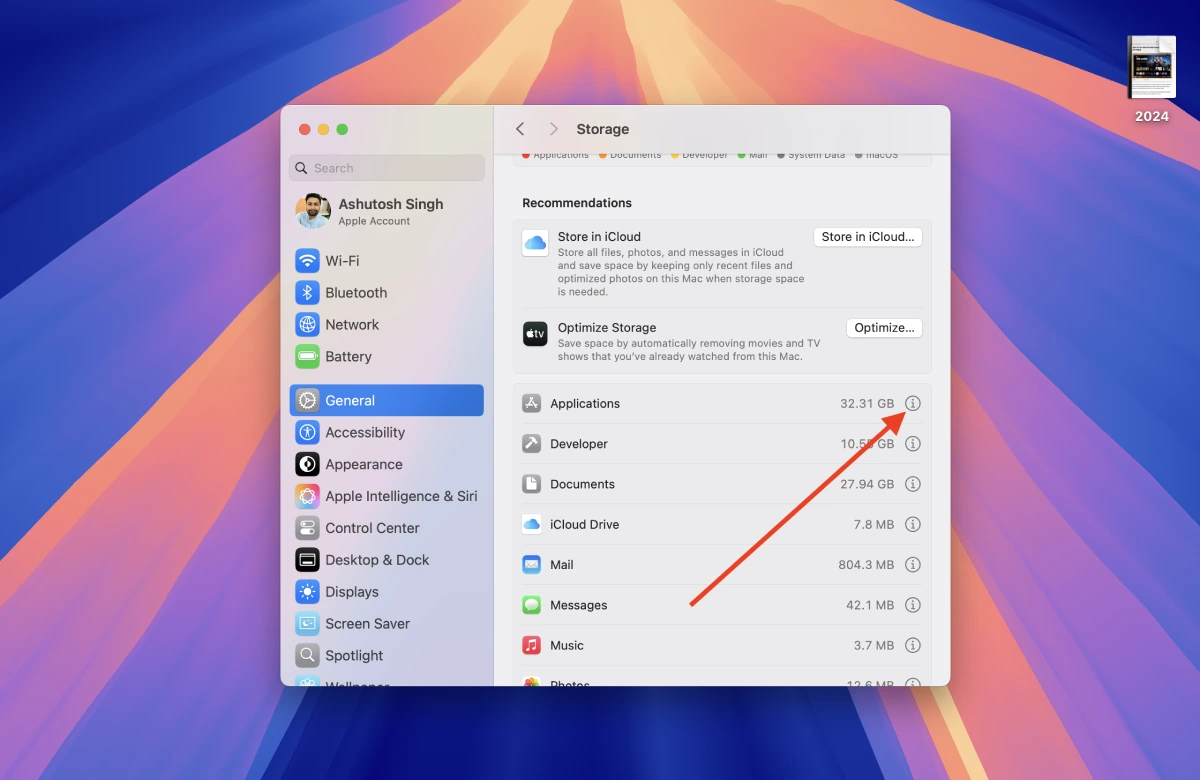Click the Messages 42.1 MB size
This screenshot has height=780, width=1200.
[870, 605]
